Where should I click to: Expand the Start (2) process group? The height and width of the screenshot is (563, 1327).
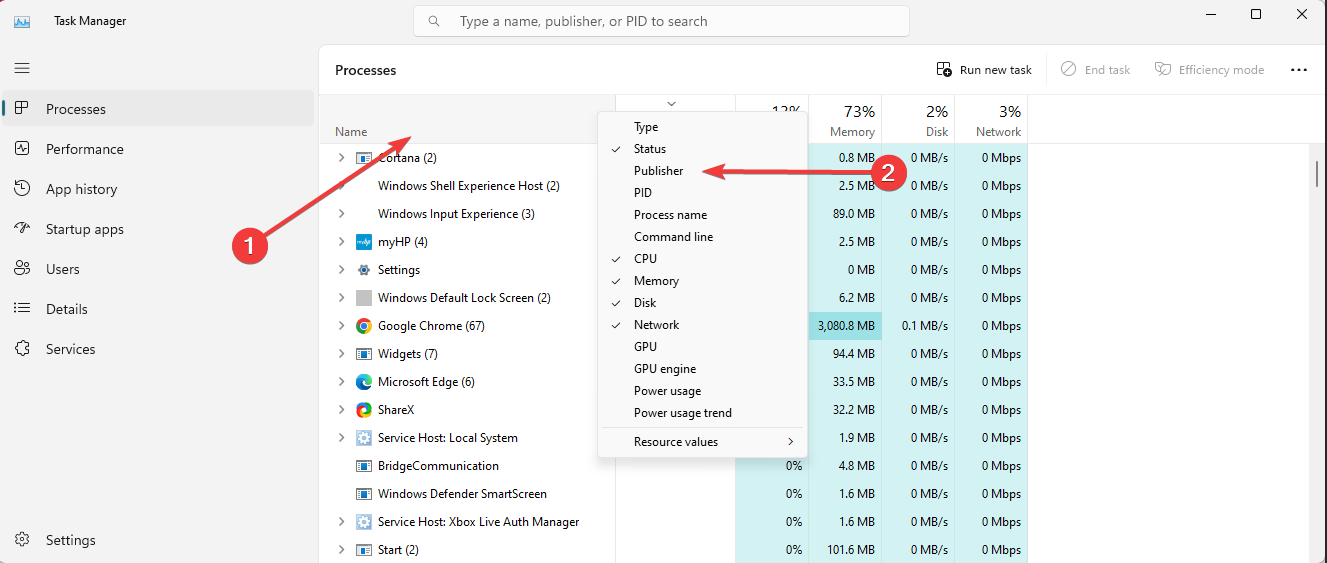341,550
